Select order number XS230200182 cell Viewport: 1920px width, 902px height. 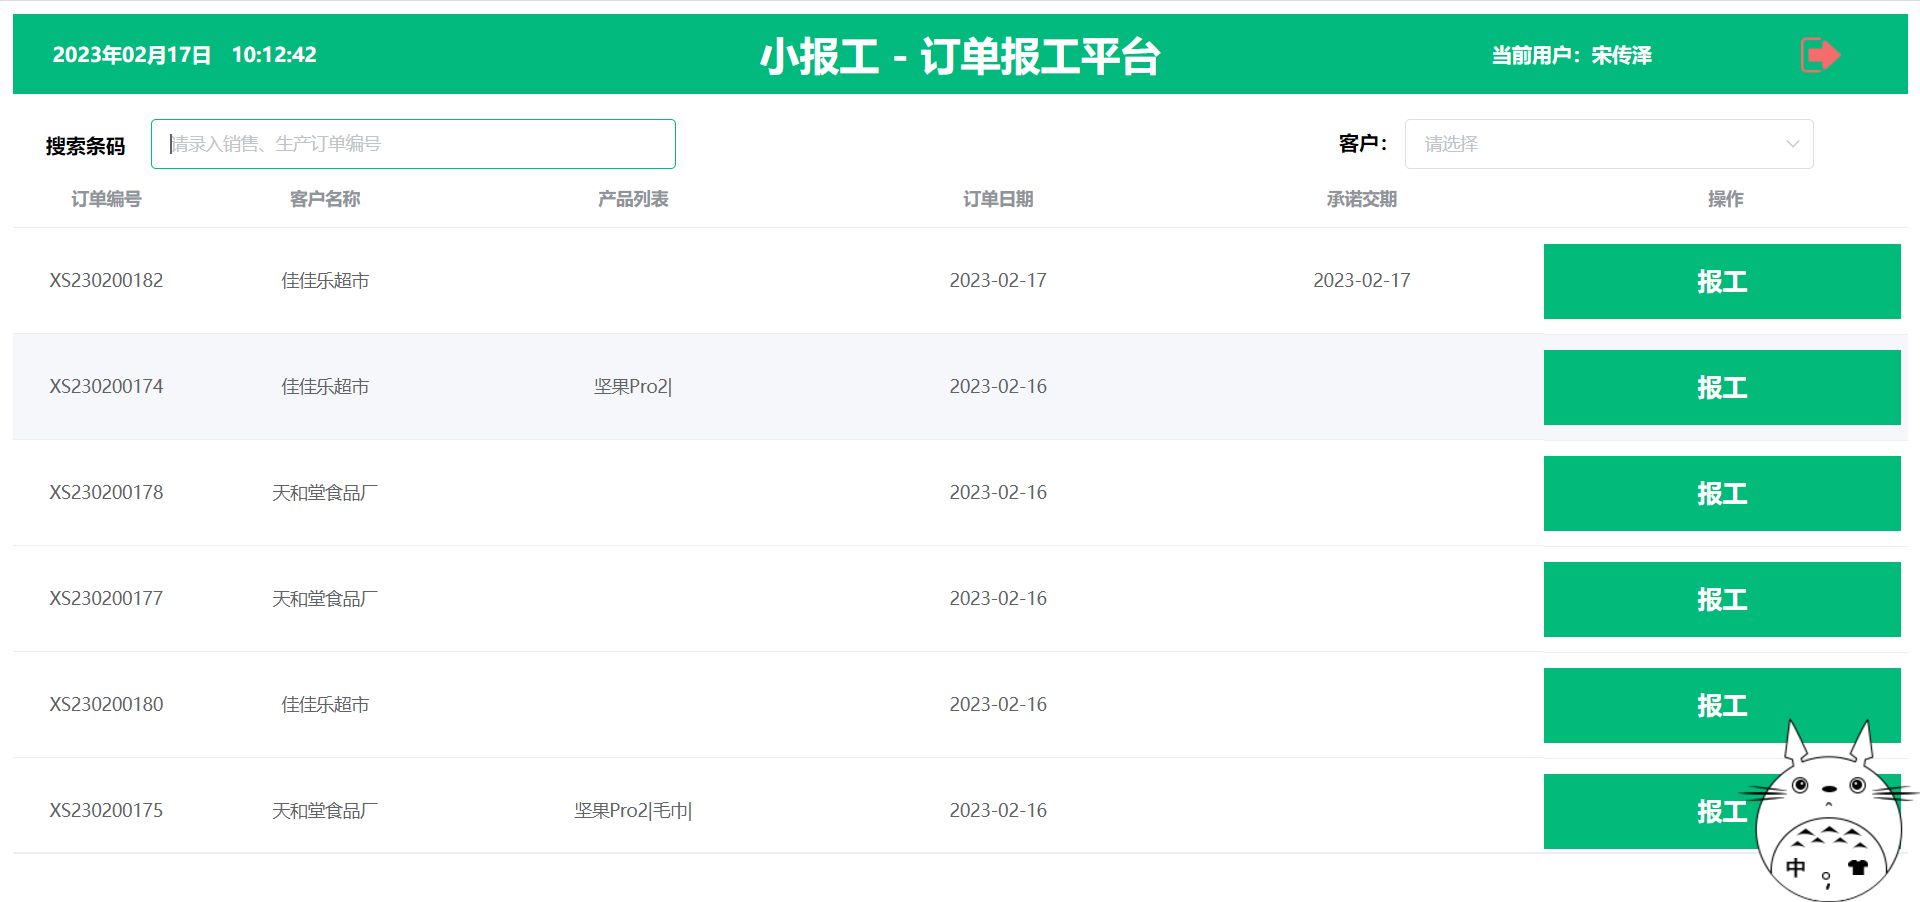pos(106,280)
